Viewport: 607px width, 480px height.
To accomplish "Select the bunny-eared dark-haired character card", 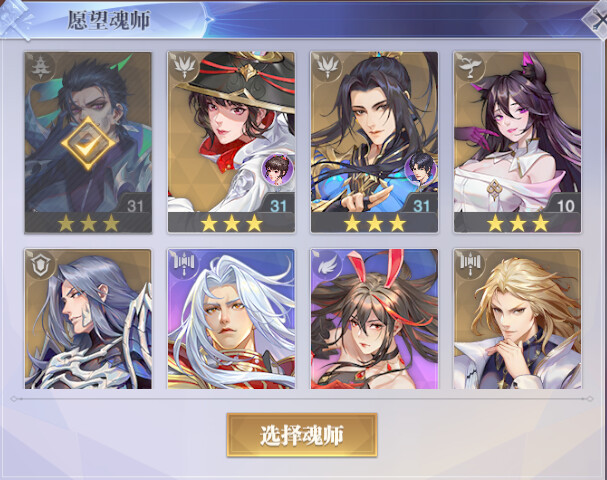I will click(374, 319).
